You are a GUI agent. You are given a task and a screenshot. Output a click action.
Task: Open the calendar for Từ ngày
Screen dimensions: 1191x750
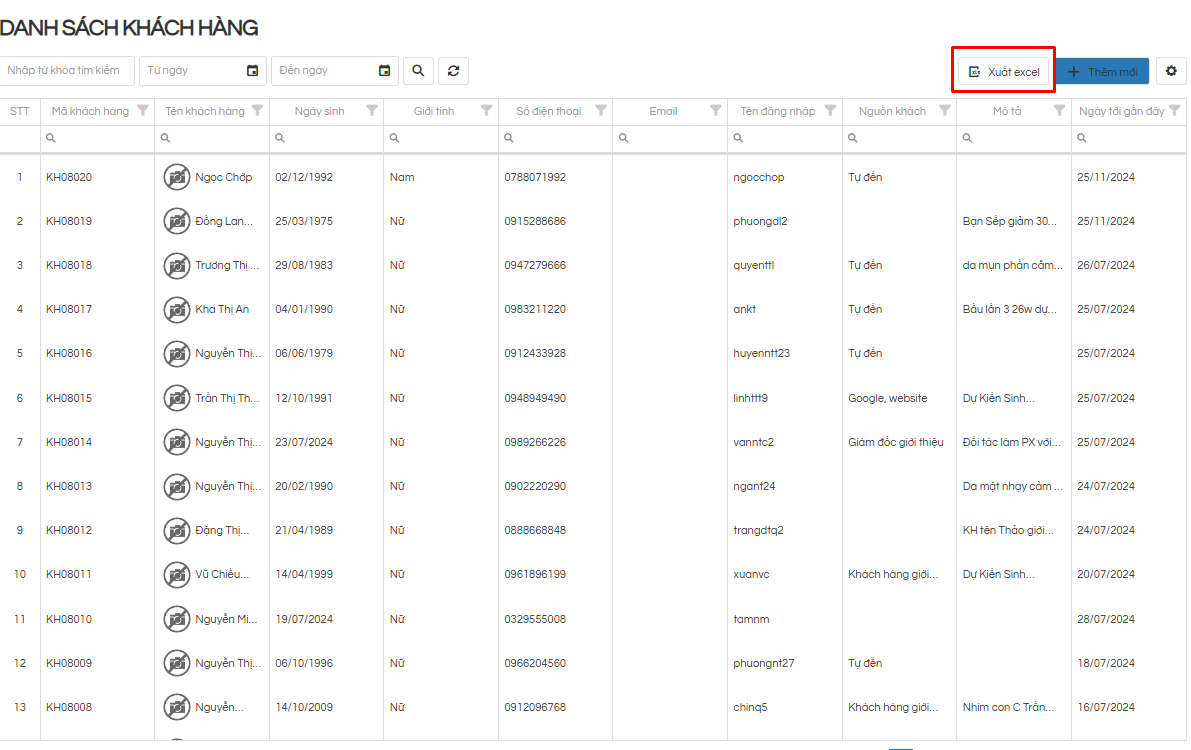point(252,71)
